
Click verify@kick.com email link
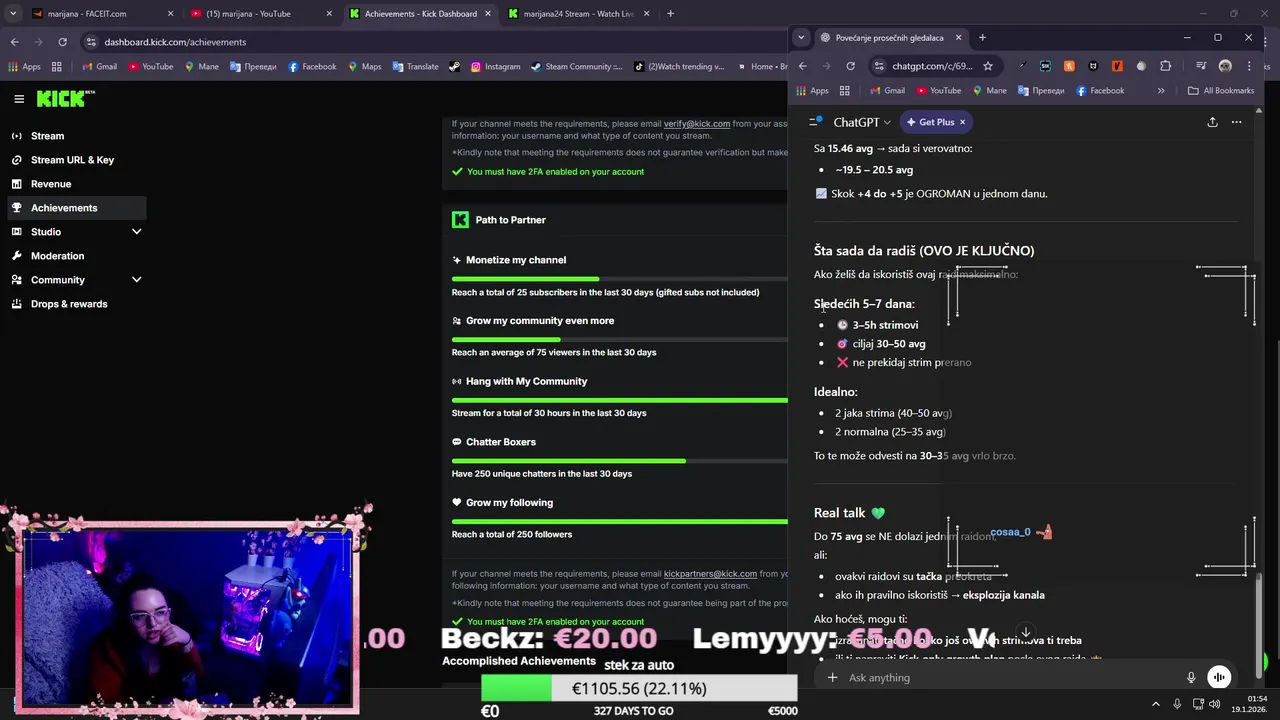pyautogui.click(x=697, y=123)
